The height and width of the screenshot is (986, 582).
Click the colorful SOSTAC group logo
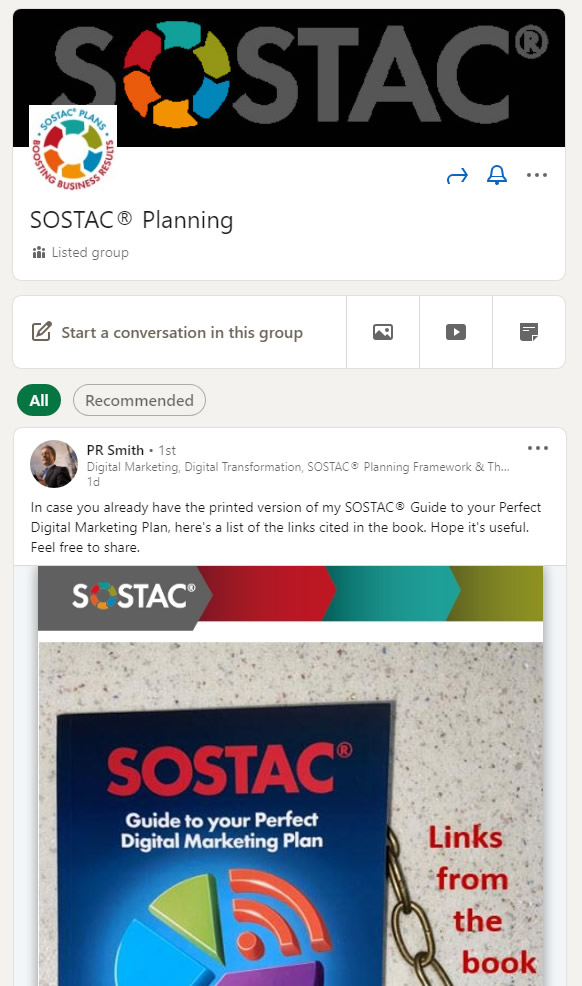coord(72,146)
